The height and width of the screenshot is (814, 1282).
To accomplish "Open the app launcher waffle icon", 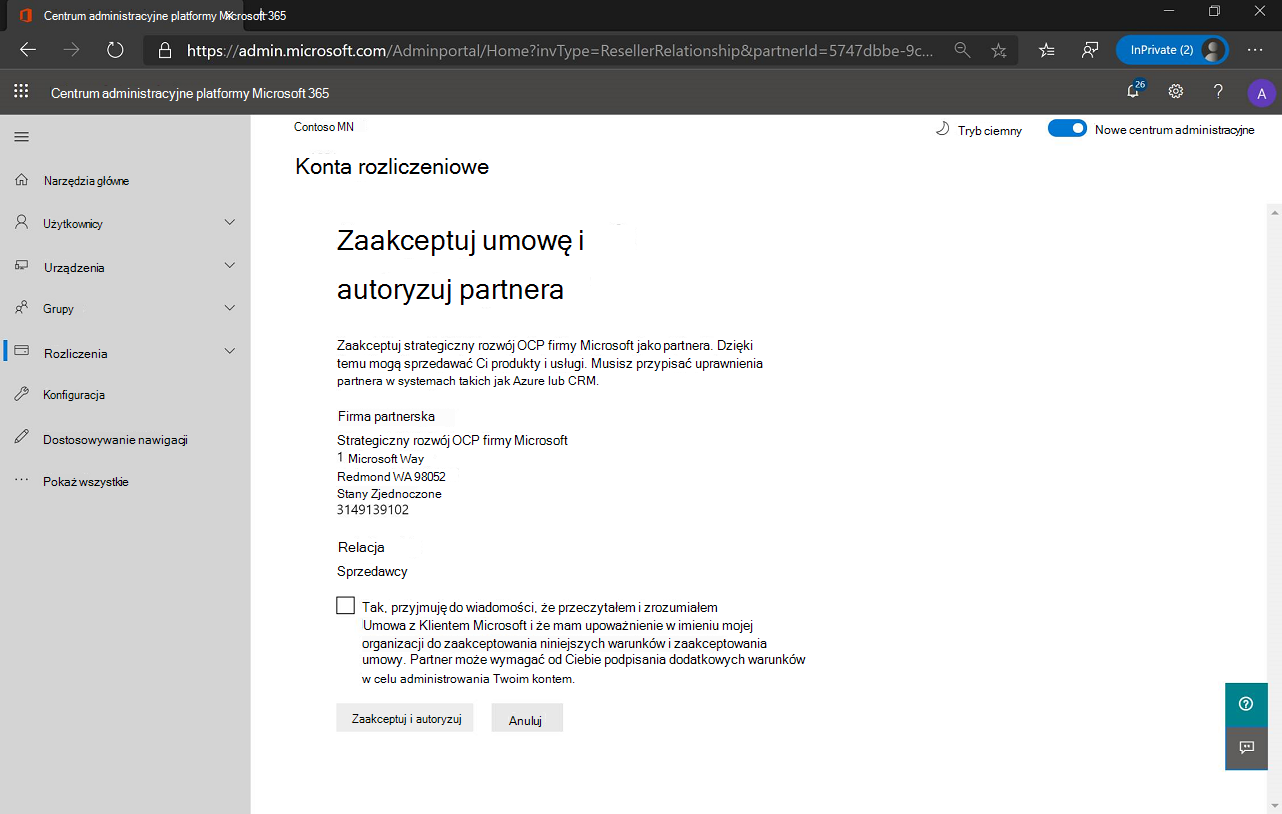I will click(21, 92).
